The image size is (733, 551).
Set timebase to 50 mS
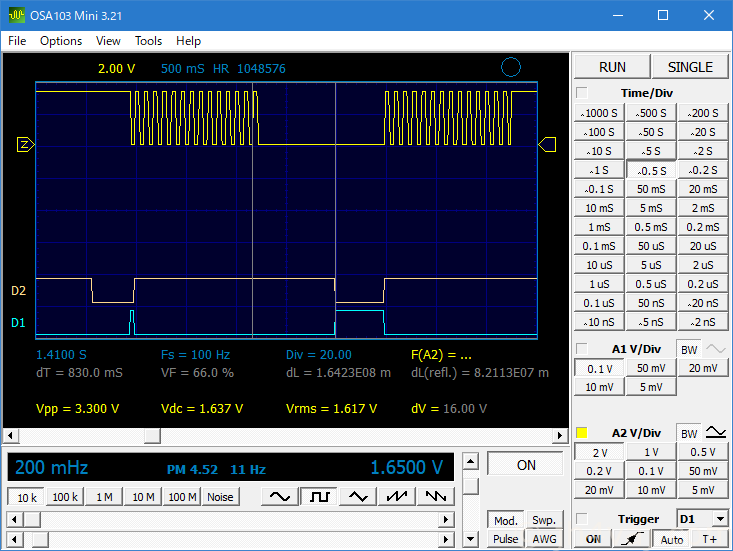[x=651, y=189]
